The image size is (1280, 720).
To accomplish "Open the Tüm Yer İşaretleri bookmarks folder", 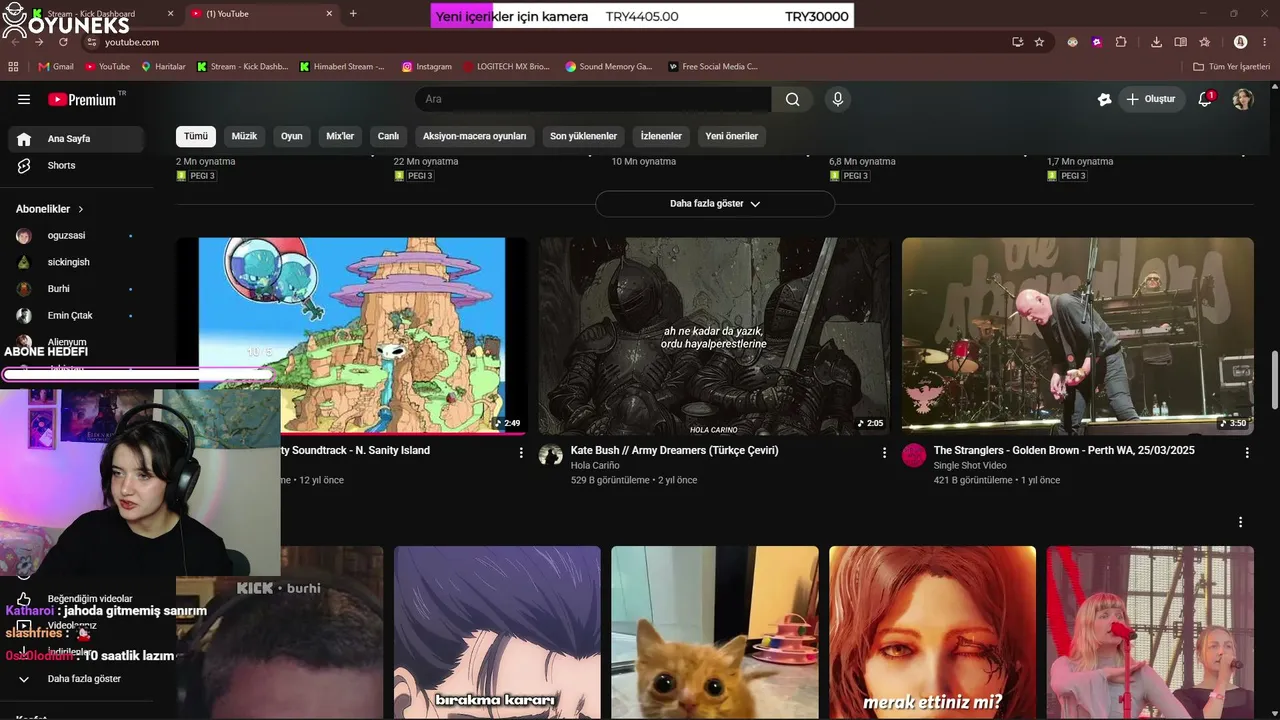I will (x=1232, y=67).
